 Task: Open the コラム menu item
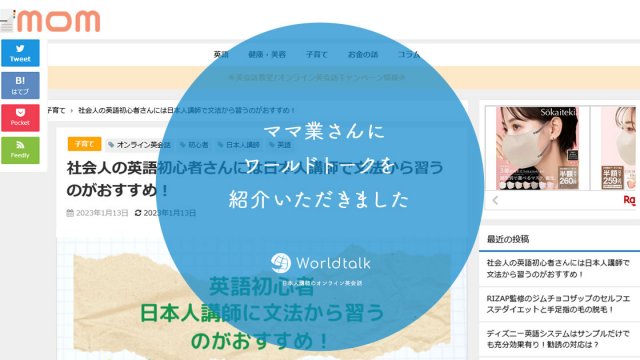[408, 54]
